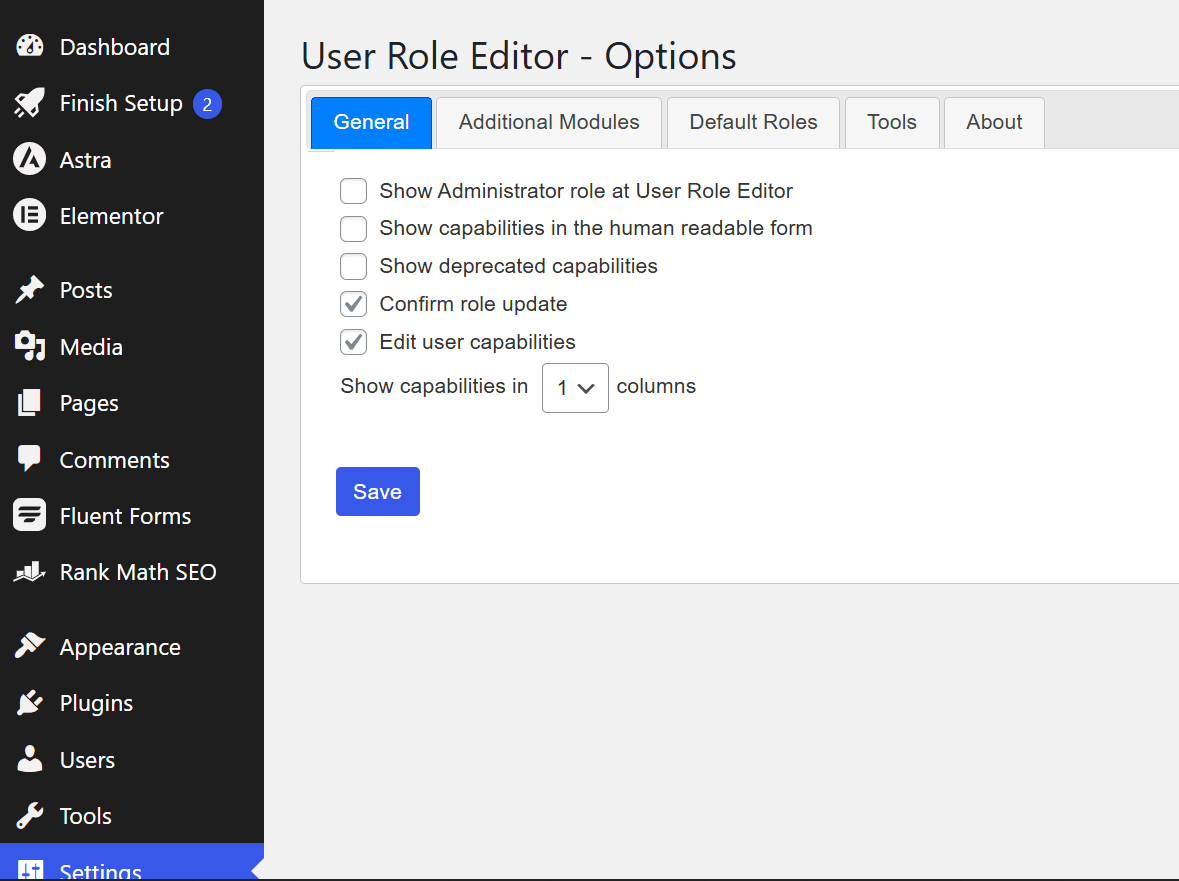Click the 'Show deprecated capabilities' label text
Screen dimensions: 1179x881
coord(518,266)
